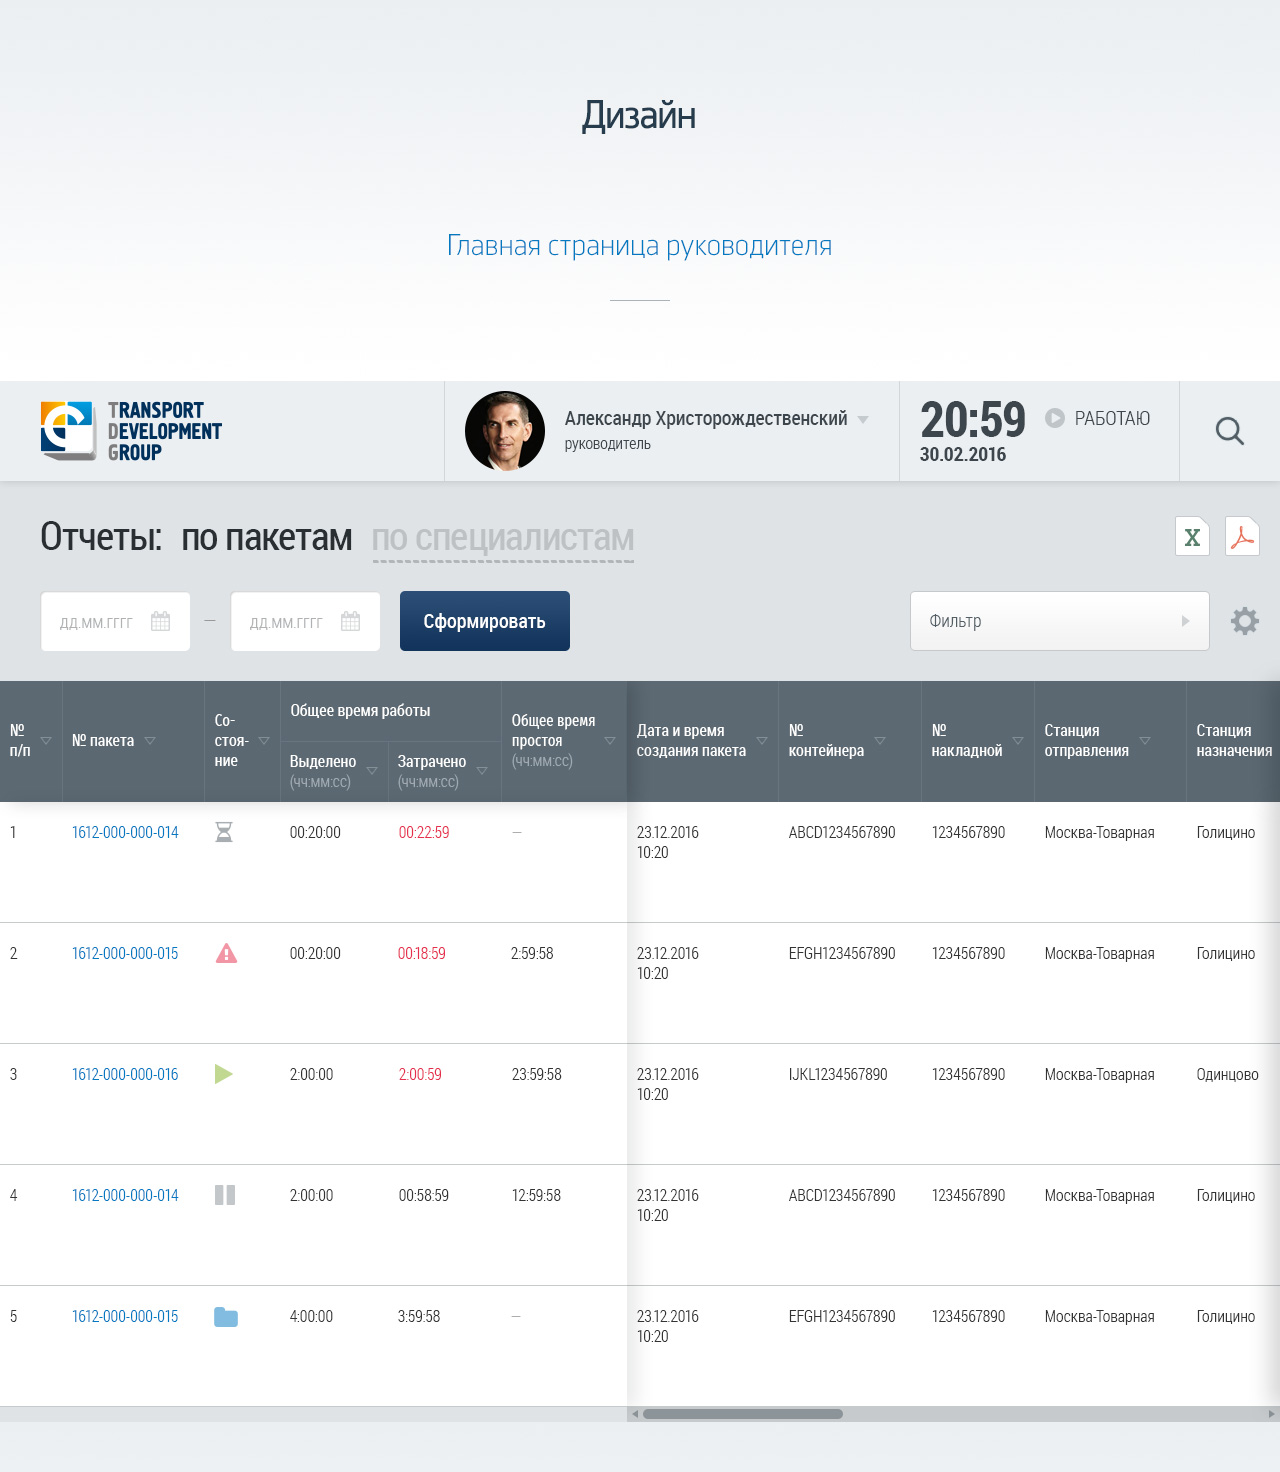The width and height of the screenshot is (1280, 1472).
Task: Click warning triangle status in row 2
Action: (x=226, y=953)
